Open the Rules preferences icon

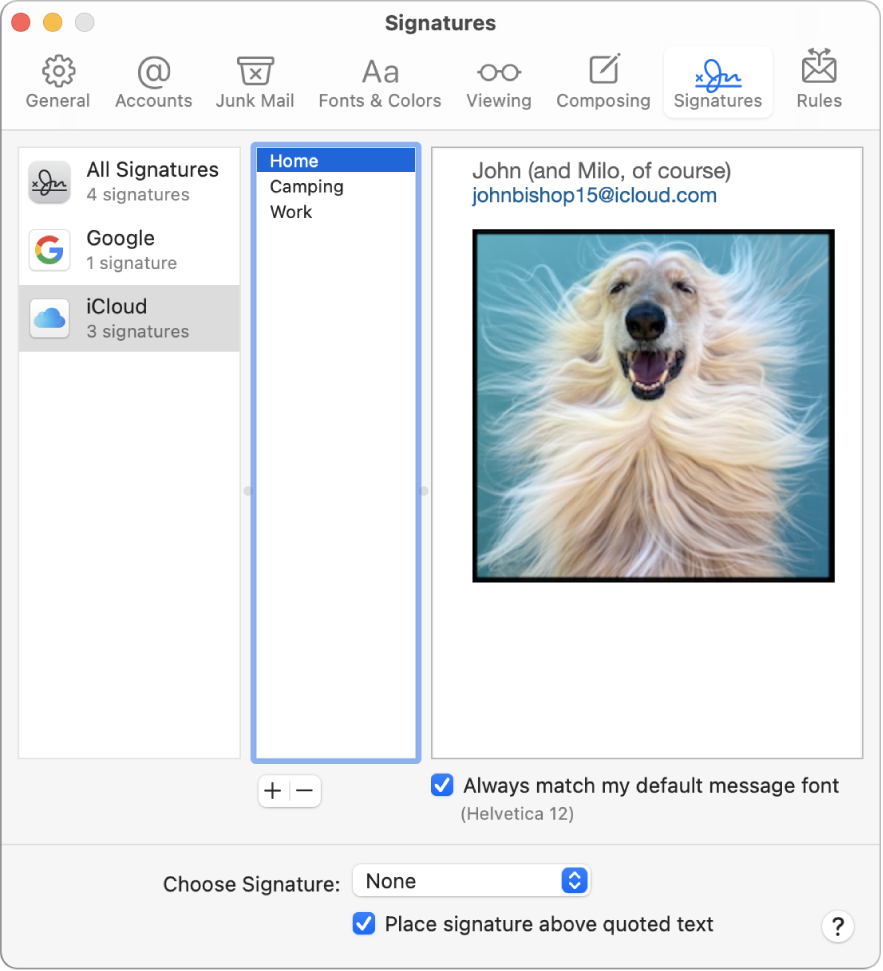point(818,82)
